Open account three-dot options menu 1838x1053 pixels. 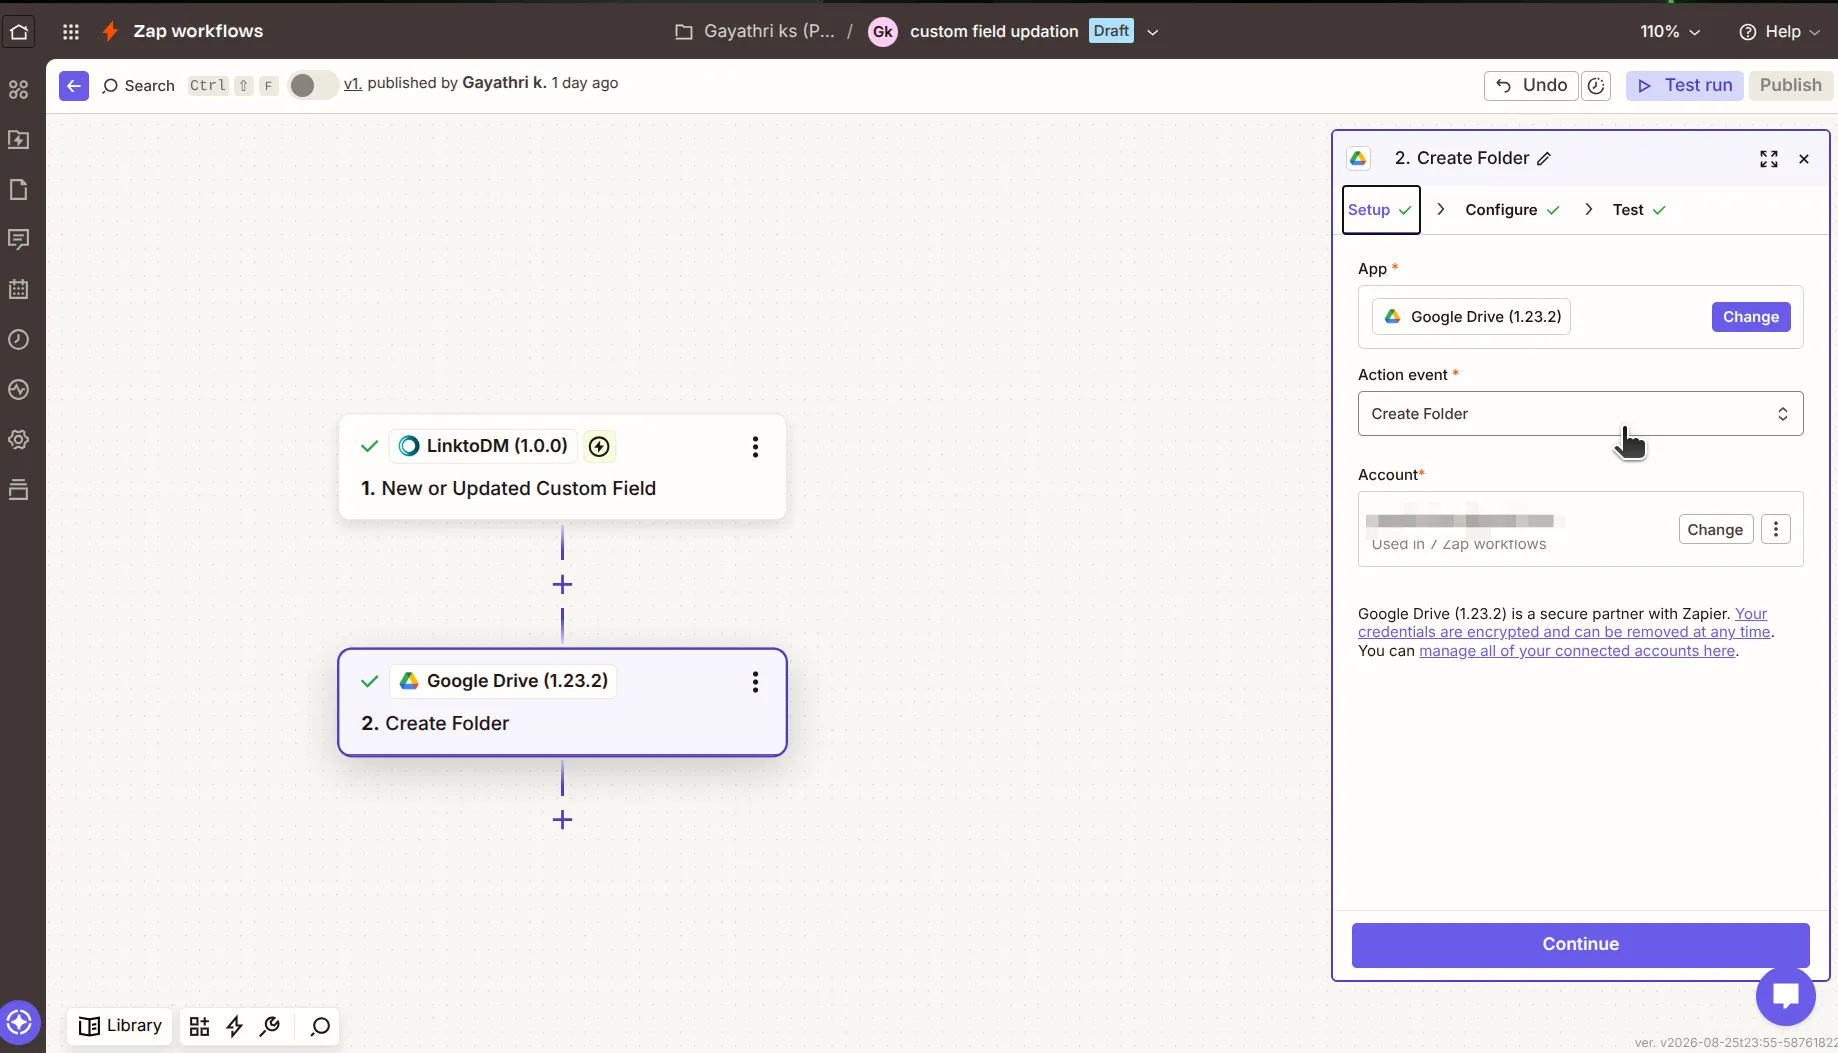(1776, 530)
